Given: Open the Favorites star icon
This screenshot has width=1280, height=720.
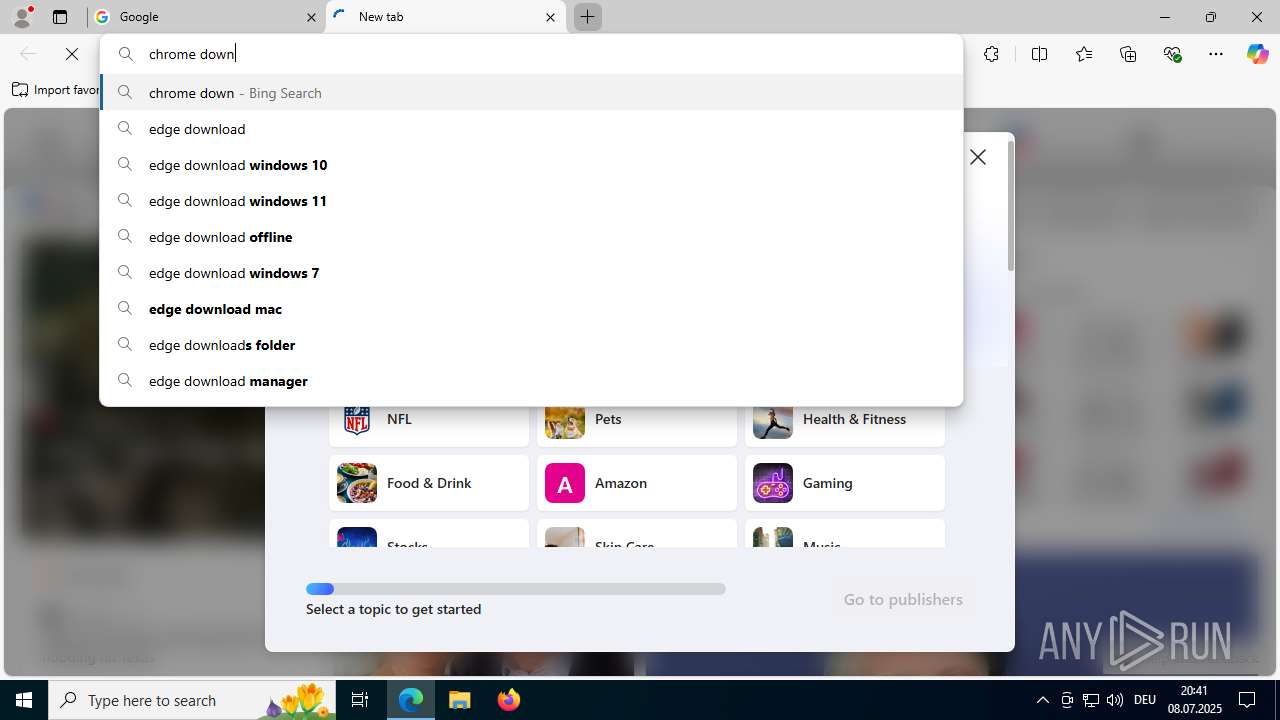Looking at the screenshot, I should click(1084, 54).
